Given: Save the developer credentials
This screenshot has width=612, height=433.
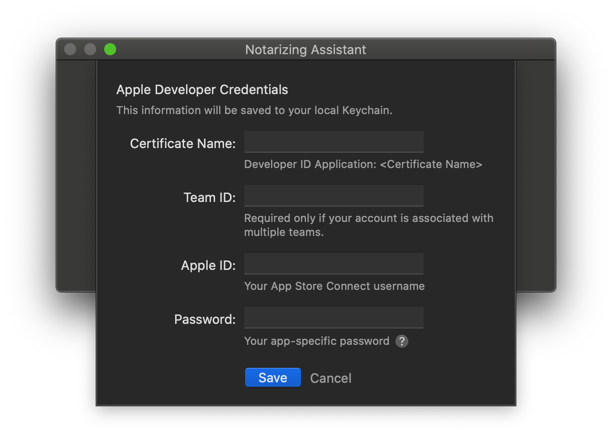Looking at the screenshot, I should click(x=273, y=378).
